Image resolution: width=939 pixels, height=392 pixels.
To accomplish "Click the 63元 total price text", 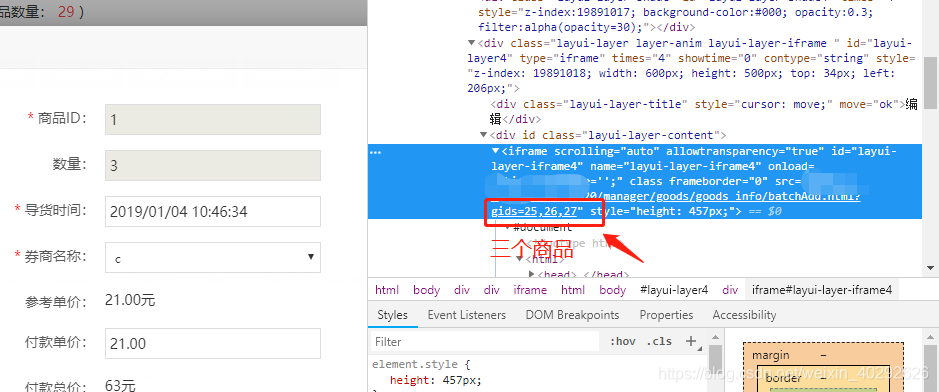I will point(120,385).
